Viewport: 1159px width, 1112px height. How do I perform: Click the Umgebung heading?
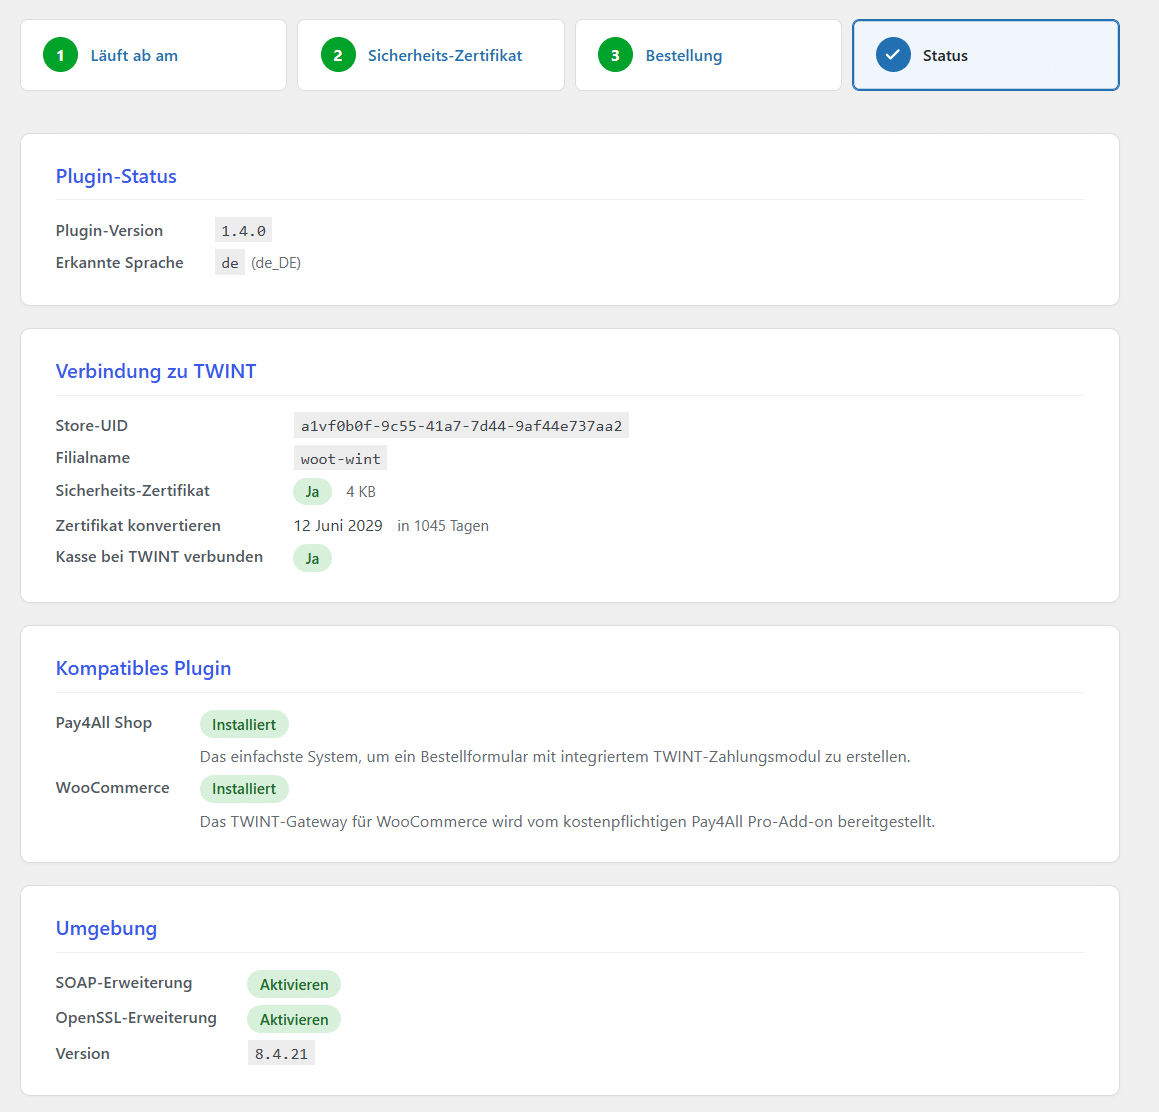106,929
